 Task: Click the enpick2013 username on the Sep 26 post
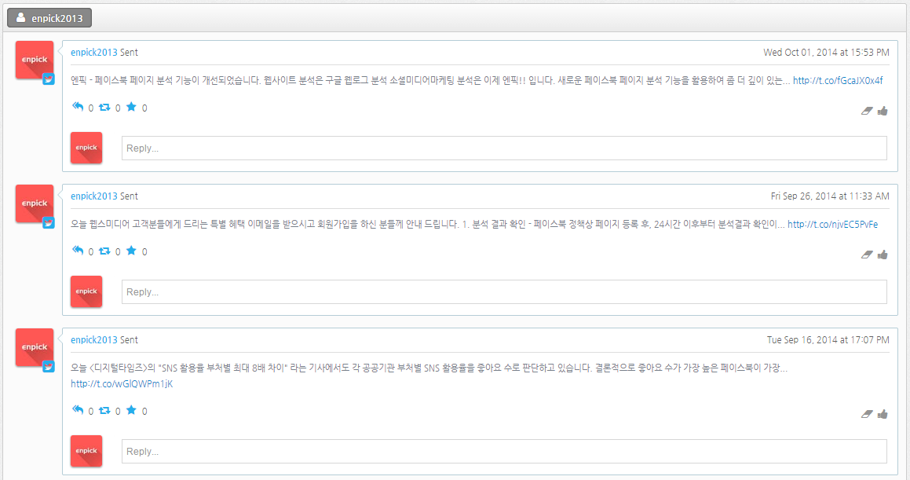[x=94, y=196]
